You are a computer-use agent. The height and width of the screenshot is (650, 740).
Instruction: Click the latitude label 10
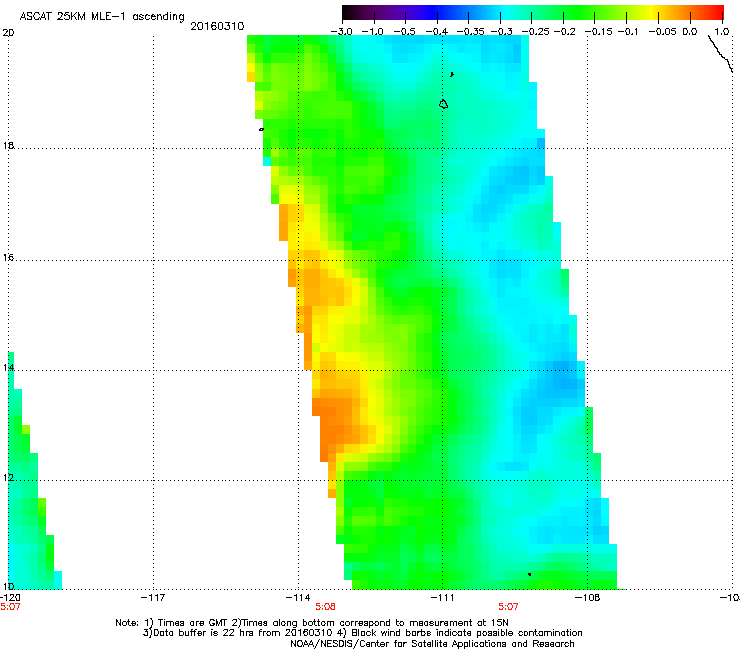(x=8, y=586)
